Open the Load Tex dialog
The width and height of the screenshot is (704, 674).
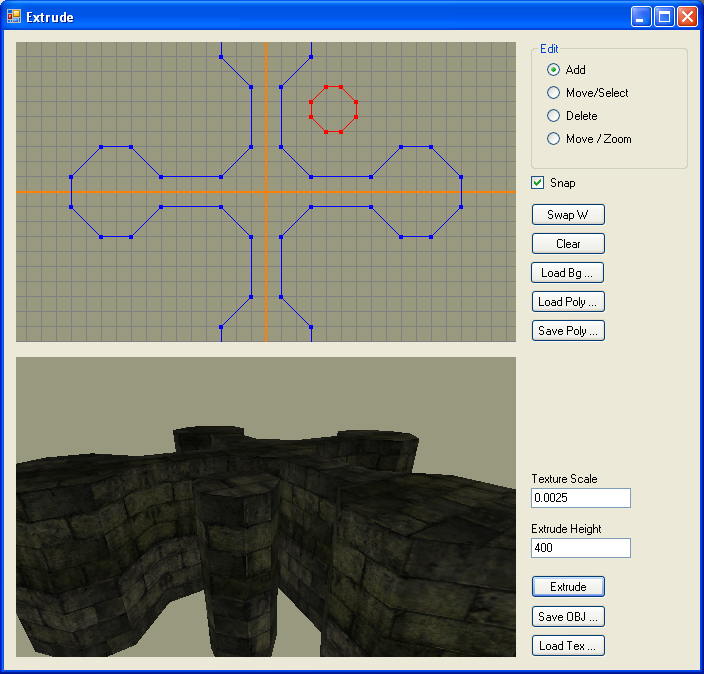point(568,645)
